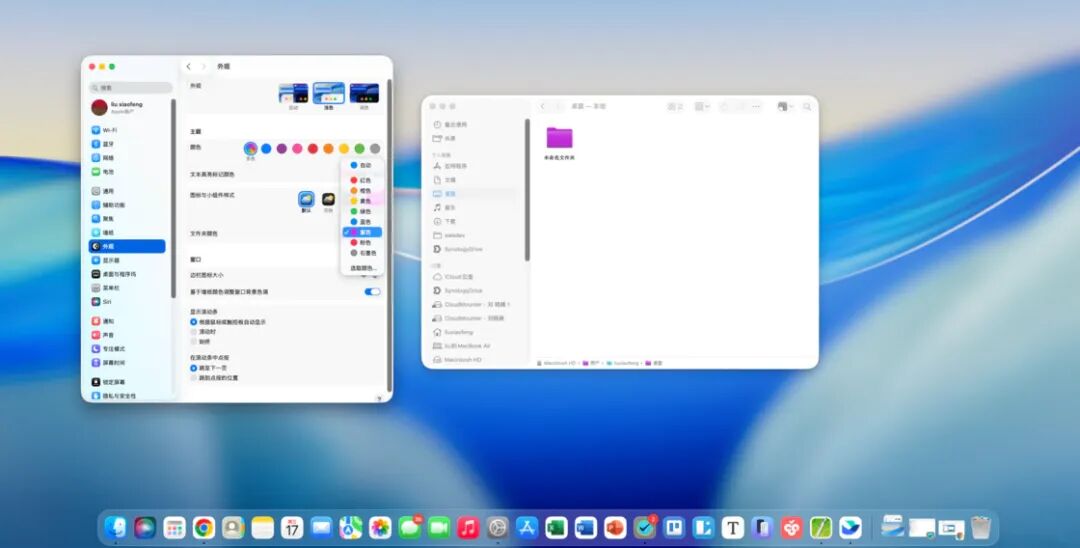Select automatic scroll bar display radio button
Viewport: 1080px width, 548px height.
[194, 322]
